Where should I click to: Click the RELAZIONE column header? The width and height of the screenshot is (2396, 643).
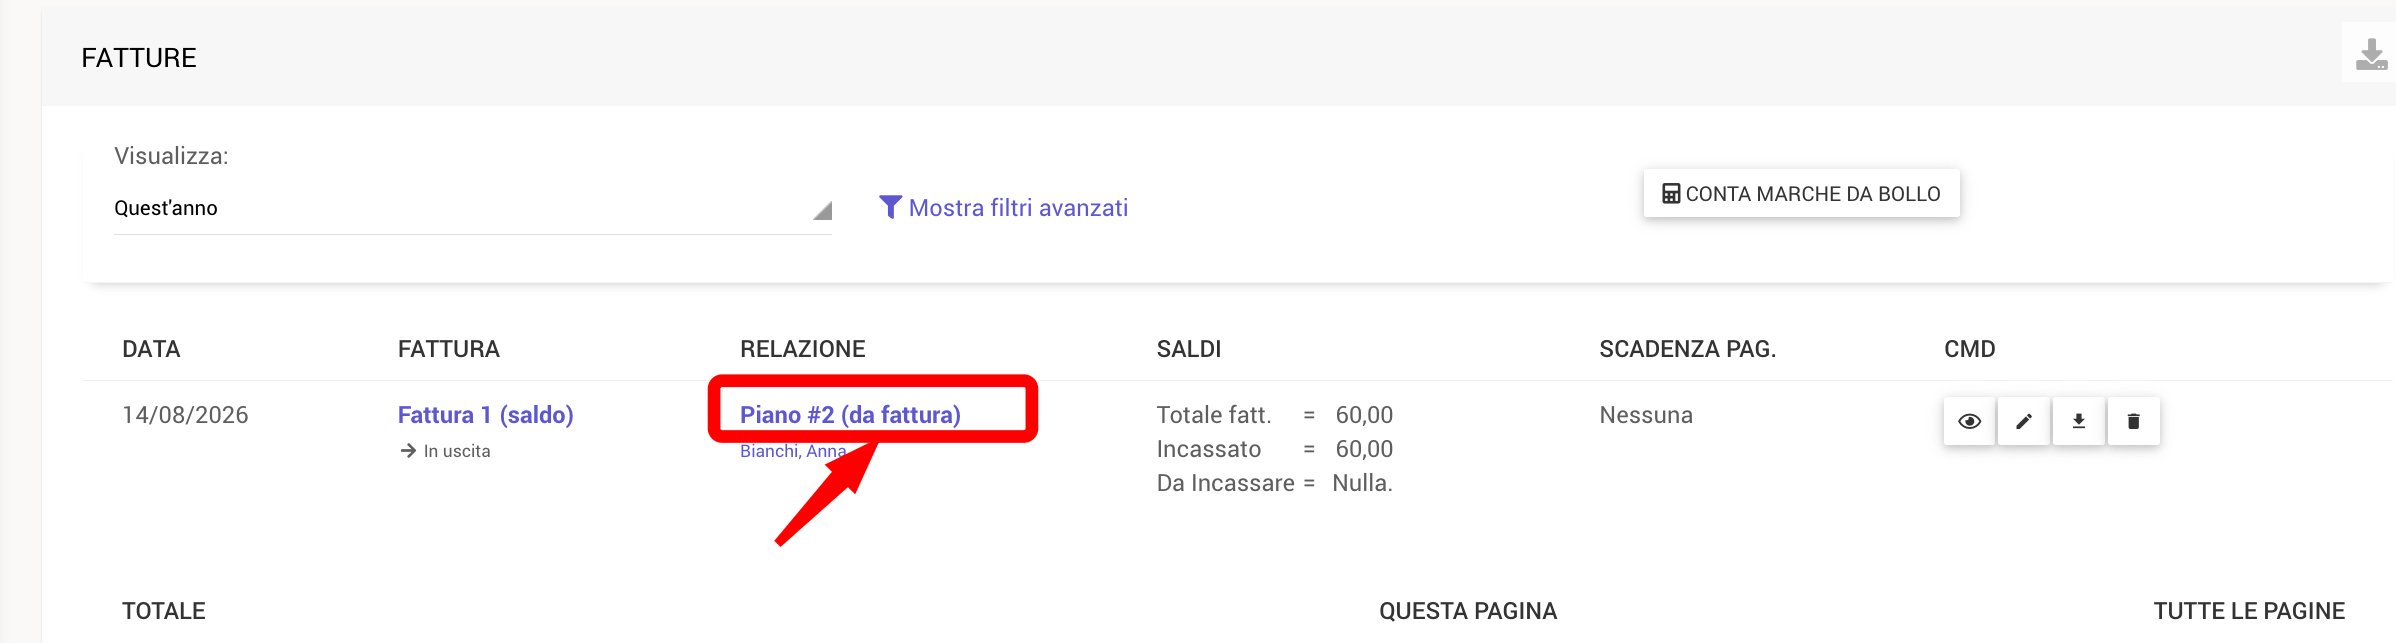(802, 349)
